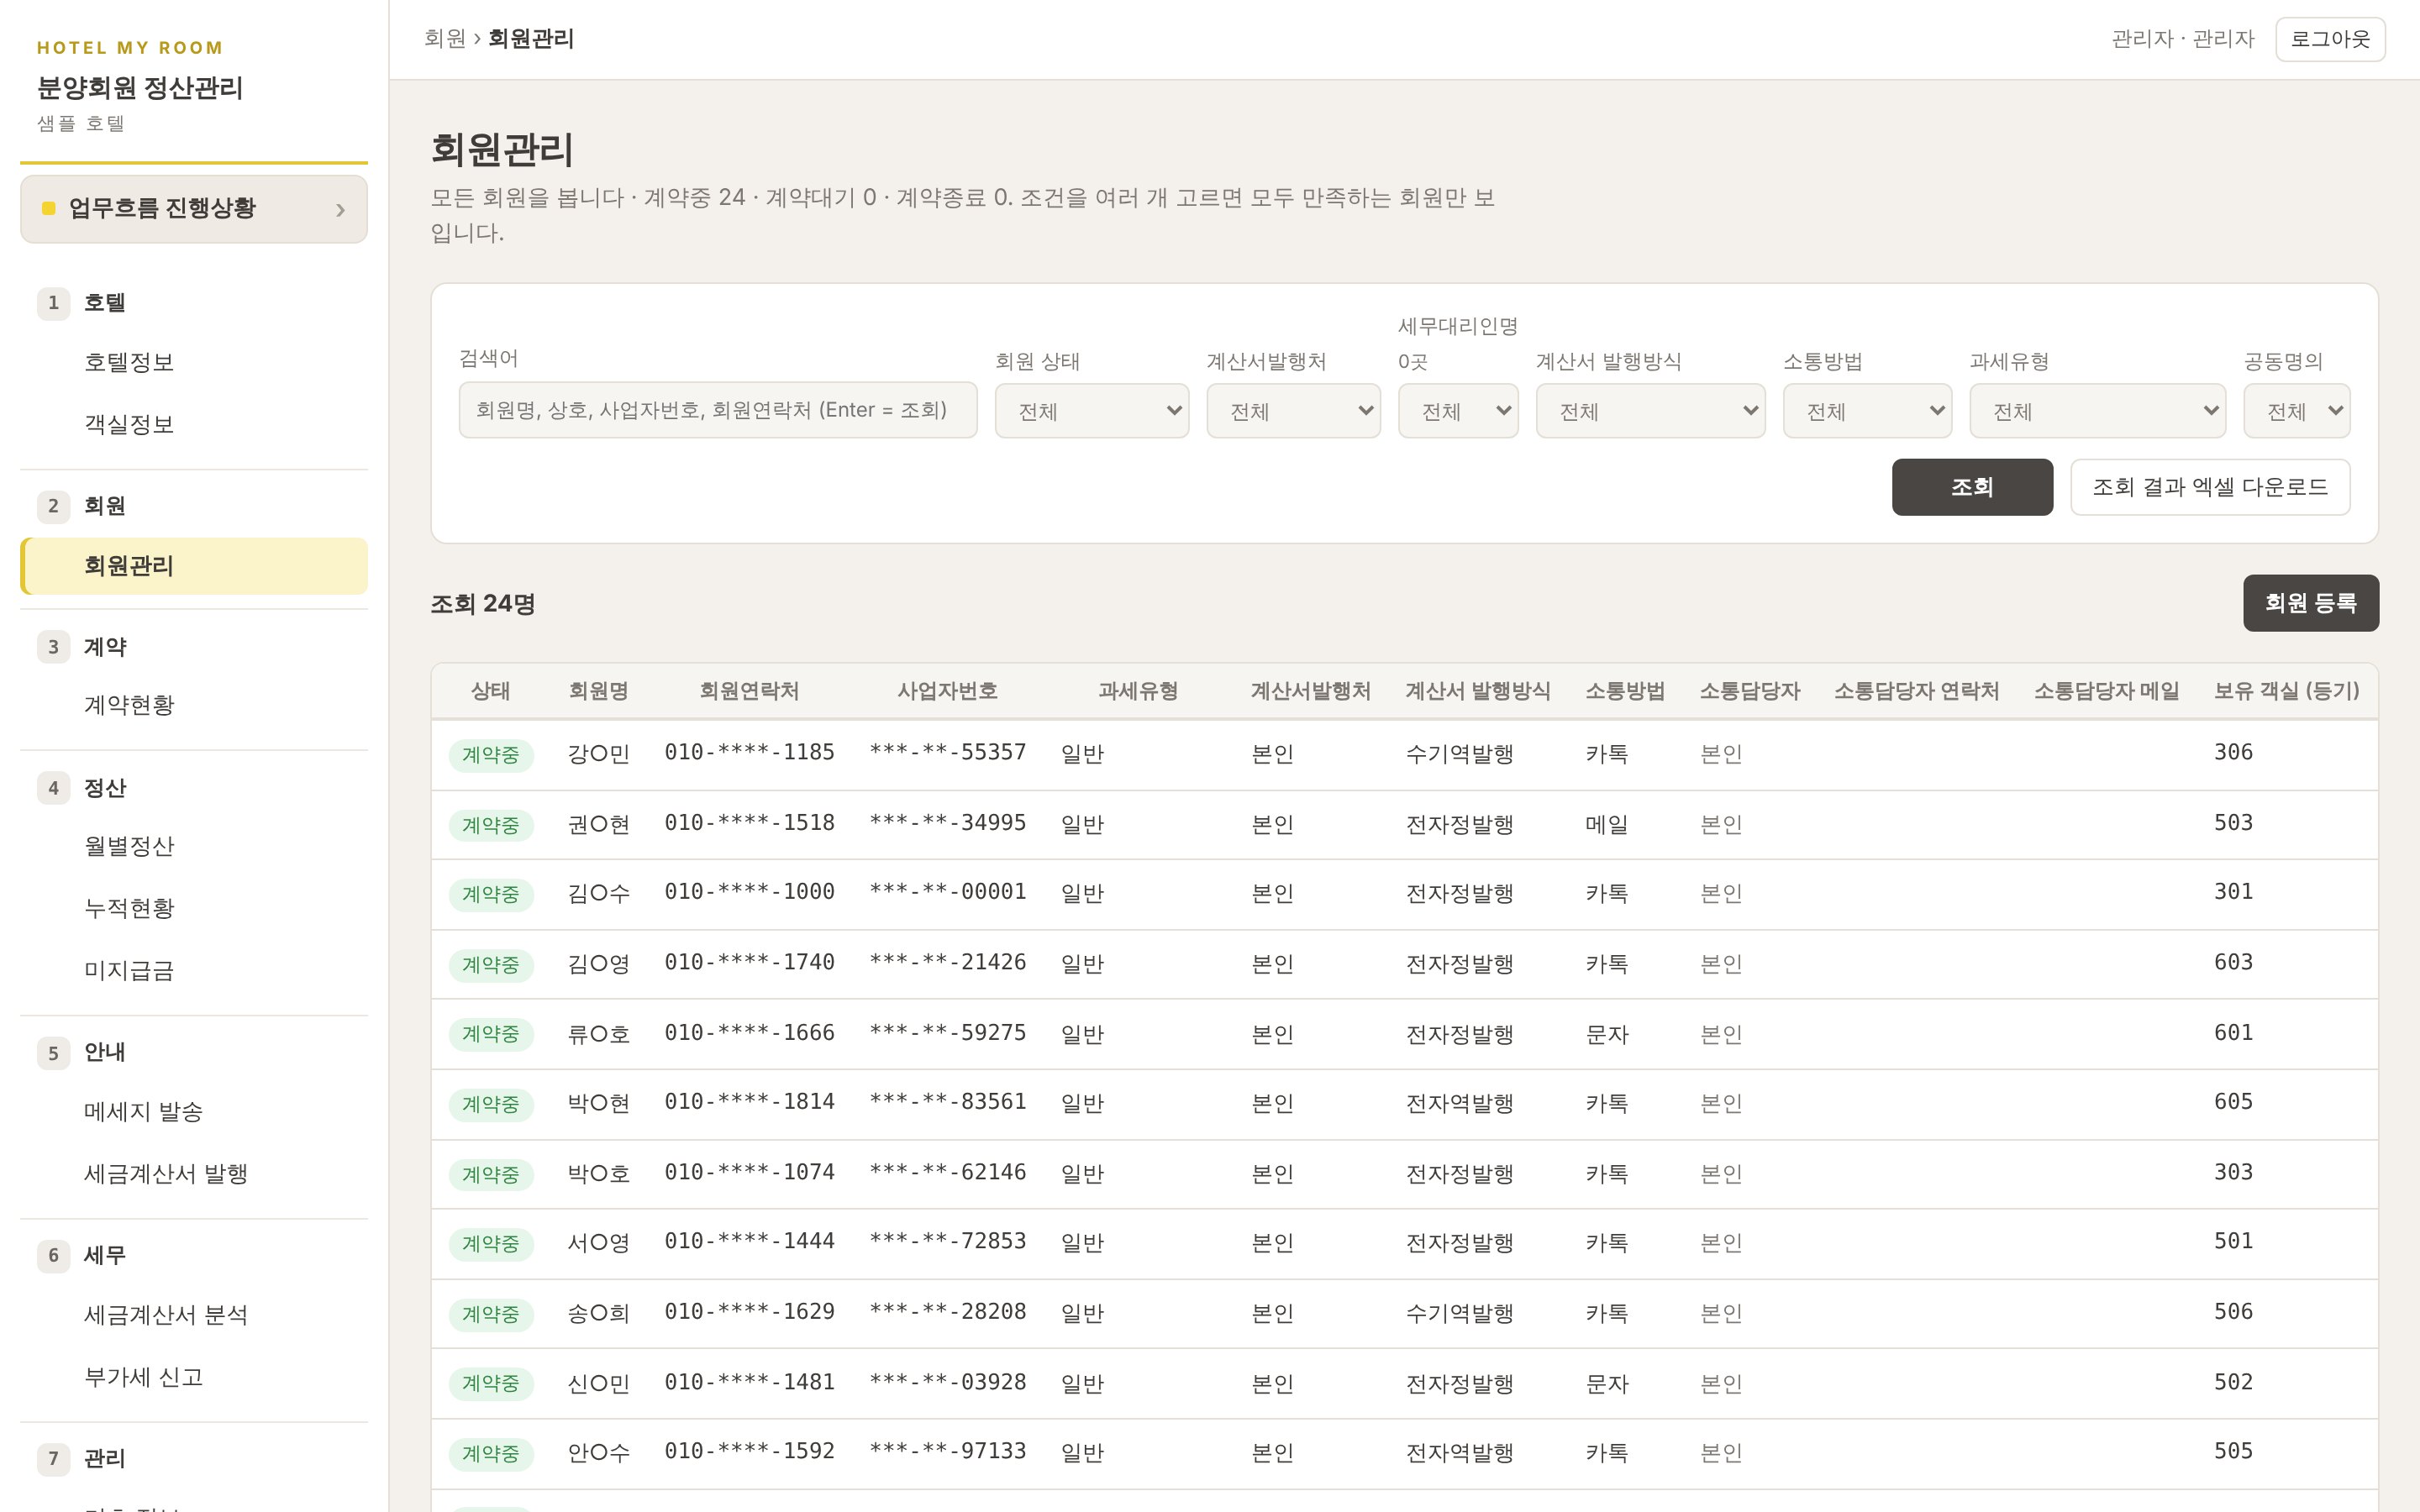Open the 업무흐름 진행상황 panel
The image size is (2420, 1512).
[x=193, y=209]
